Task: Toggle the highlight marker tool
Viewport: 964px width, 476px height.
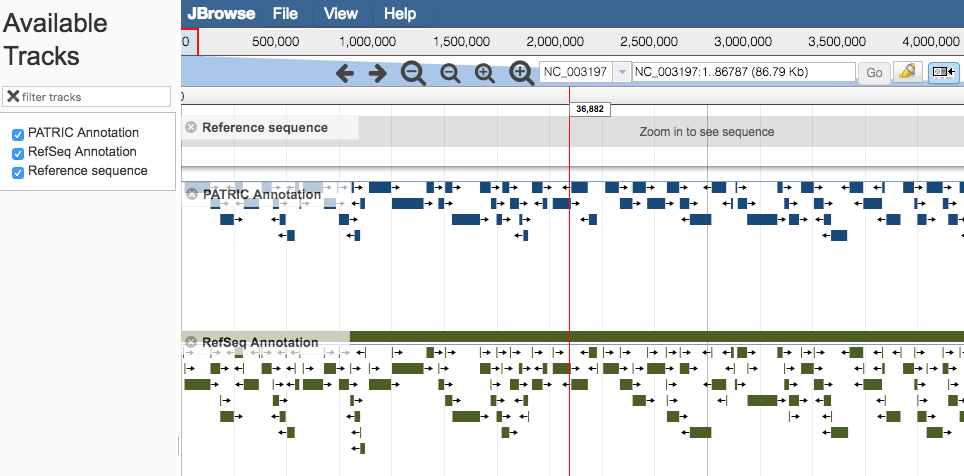Action: coord(907,72)
